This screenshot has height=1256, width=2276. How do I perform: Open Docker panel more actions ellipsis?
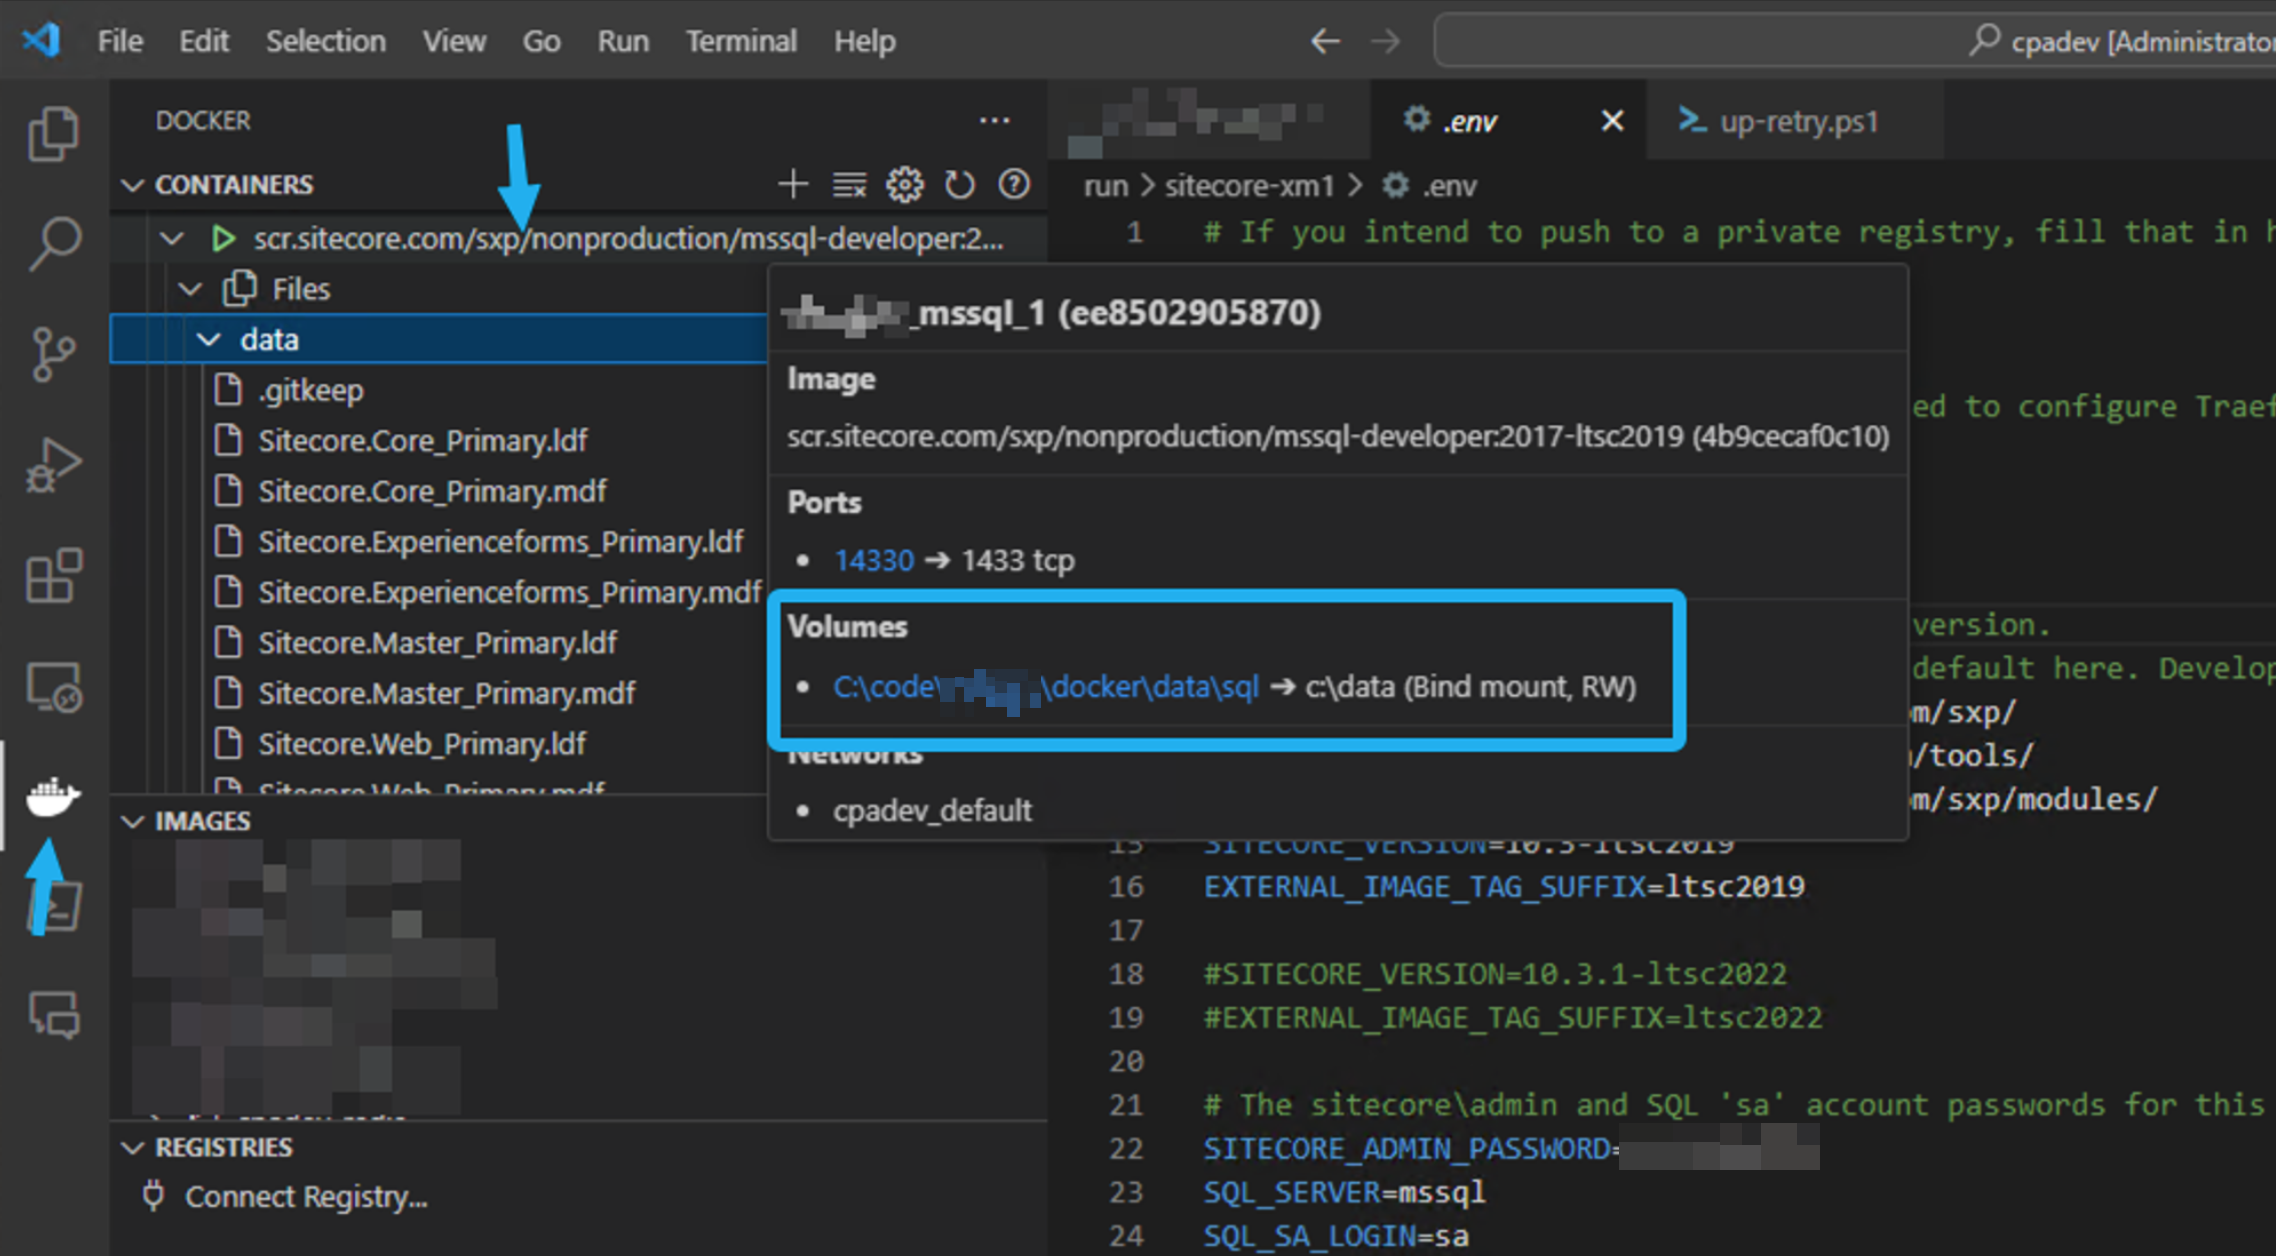(994, 121)
